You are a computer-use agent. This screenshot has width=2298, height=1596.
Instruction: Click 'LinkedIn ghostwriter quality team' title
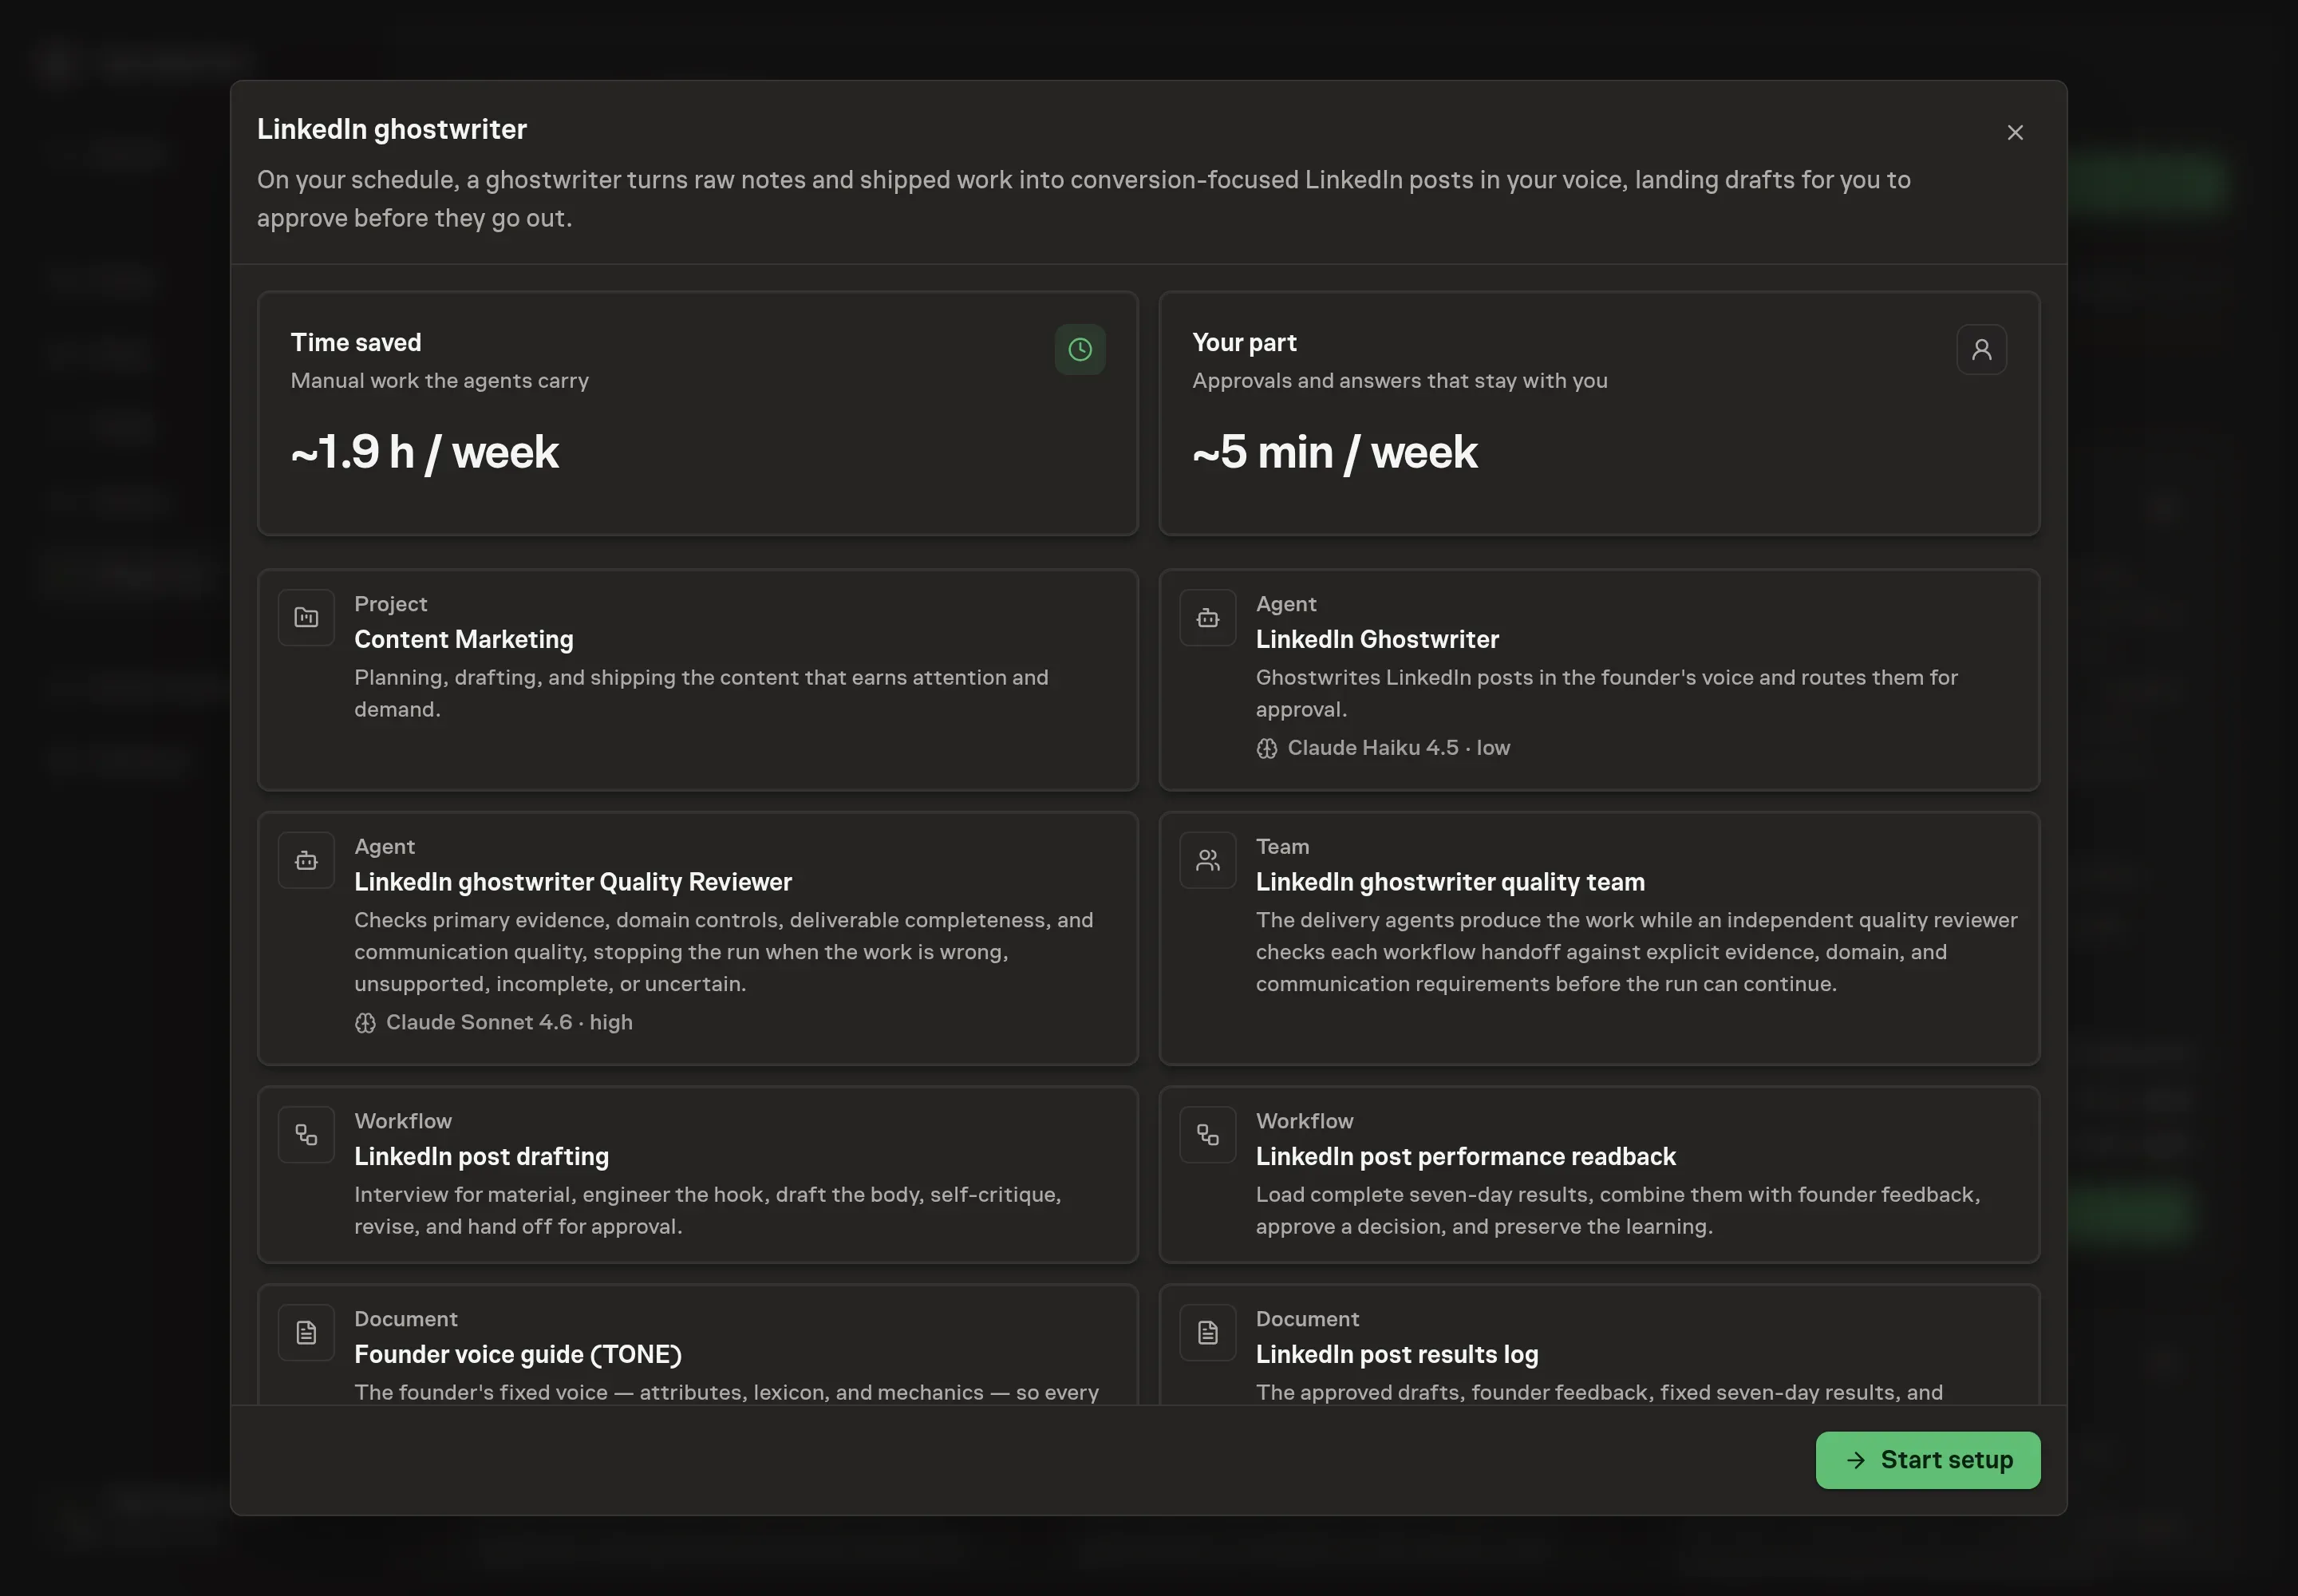1450,882
